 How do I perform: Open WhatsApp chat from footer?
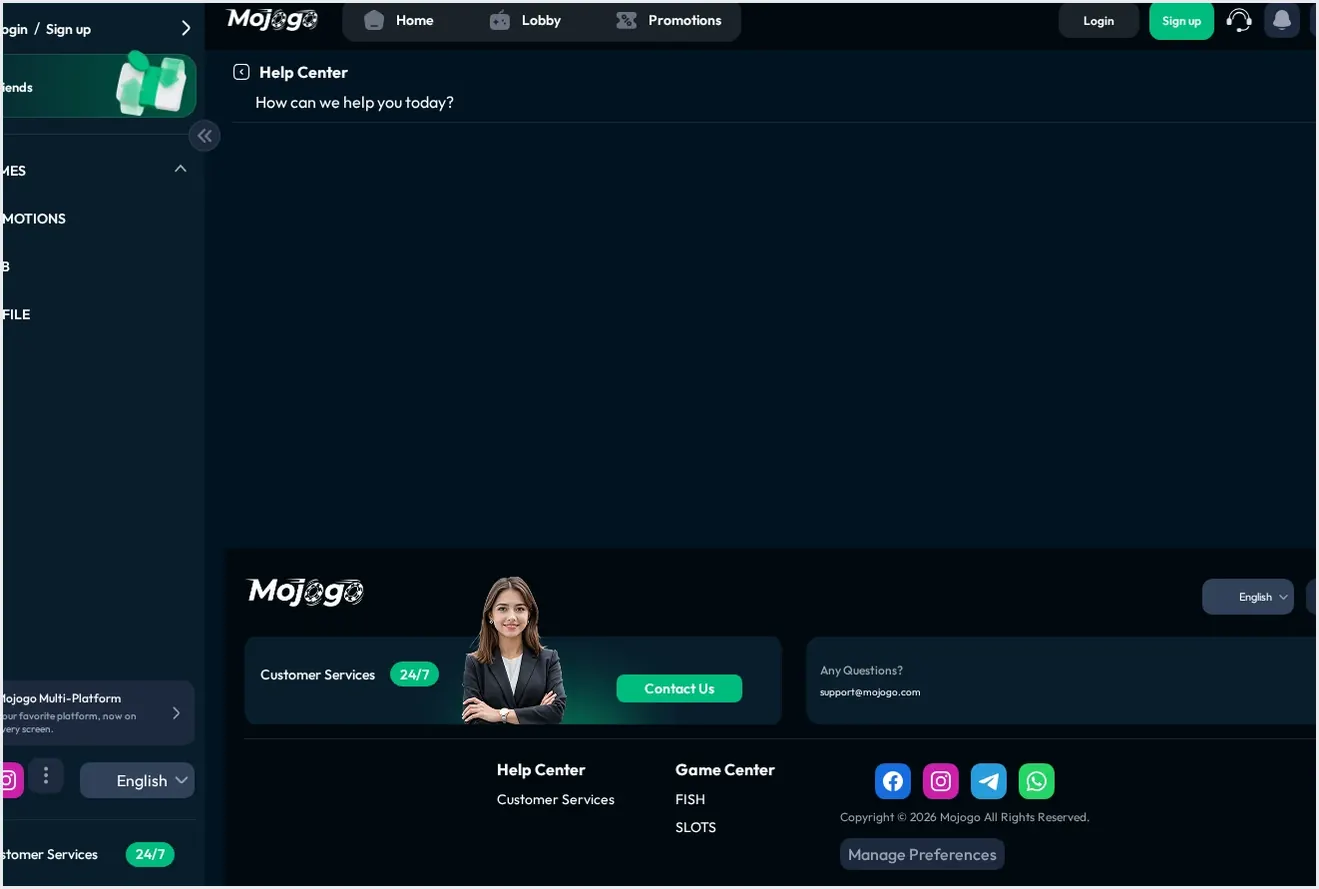[x=1037, y=781]
